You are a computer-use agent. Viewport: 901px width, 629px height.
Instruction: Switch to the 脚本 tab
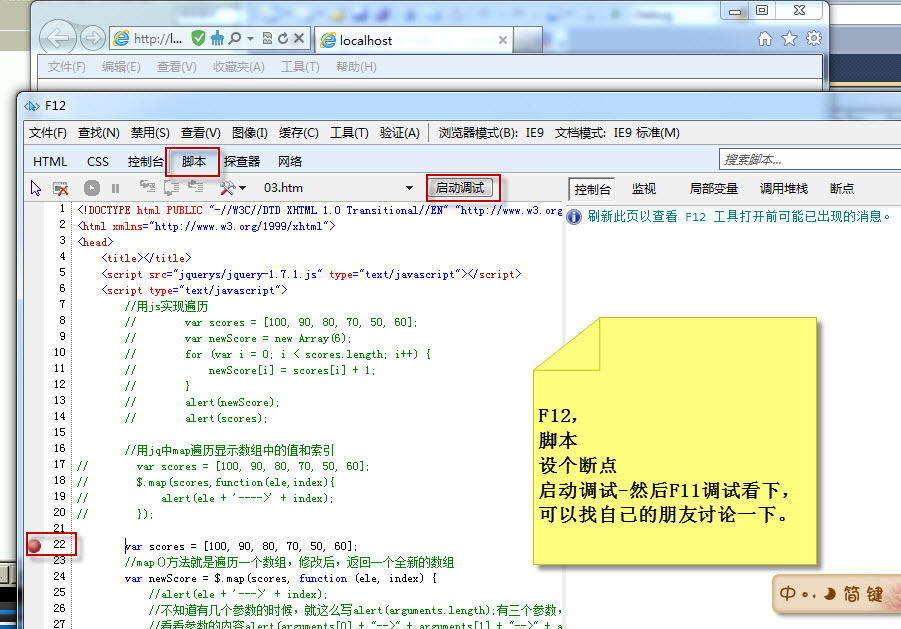point(192,161)
